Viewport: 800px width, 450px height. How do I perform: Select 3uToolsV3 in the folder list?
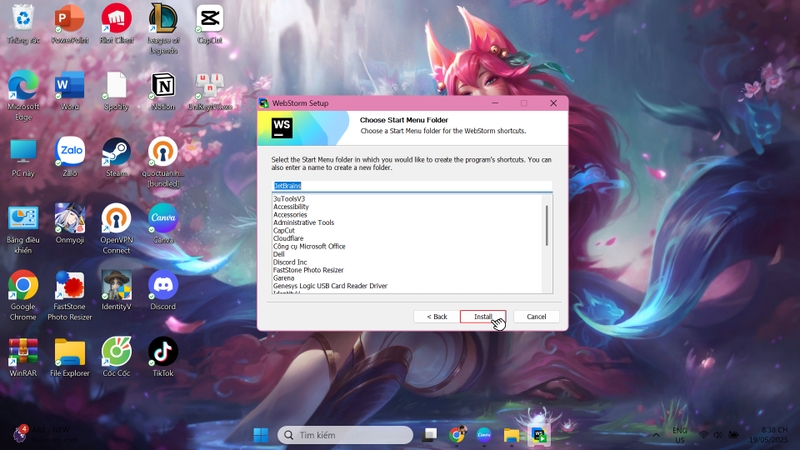(x=289, y=199)
